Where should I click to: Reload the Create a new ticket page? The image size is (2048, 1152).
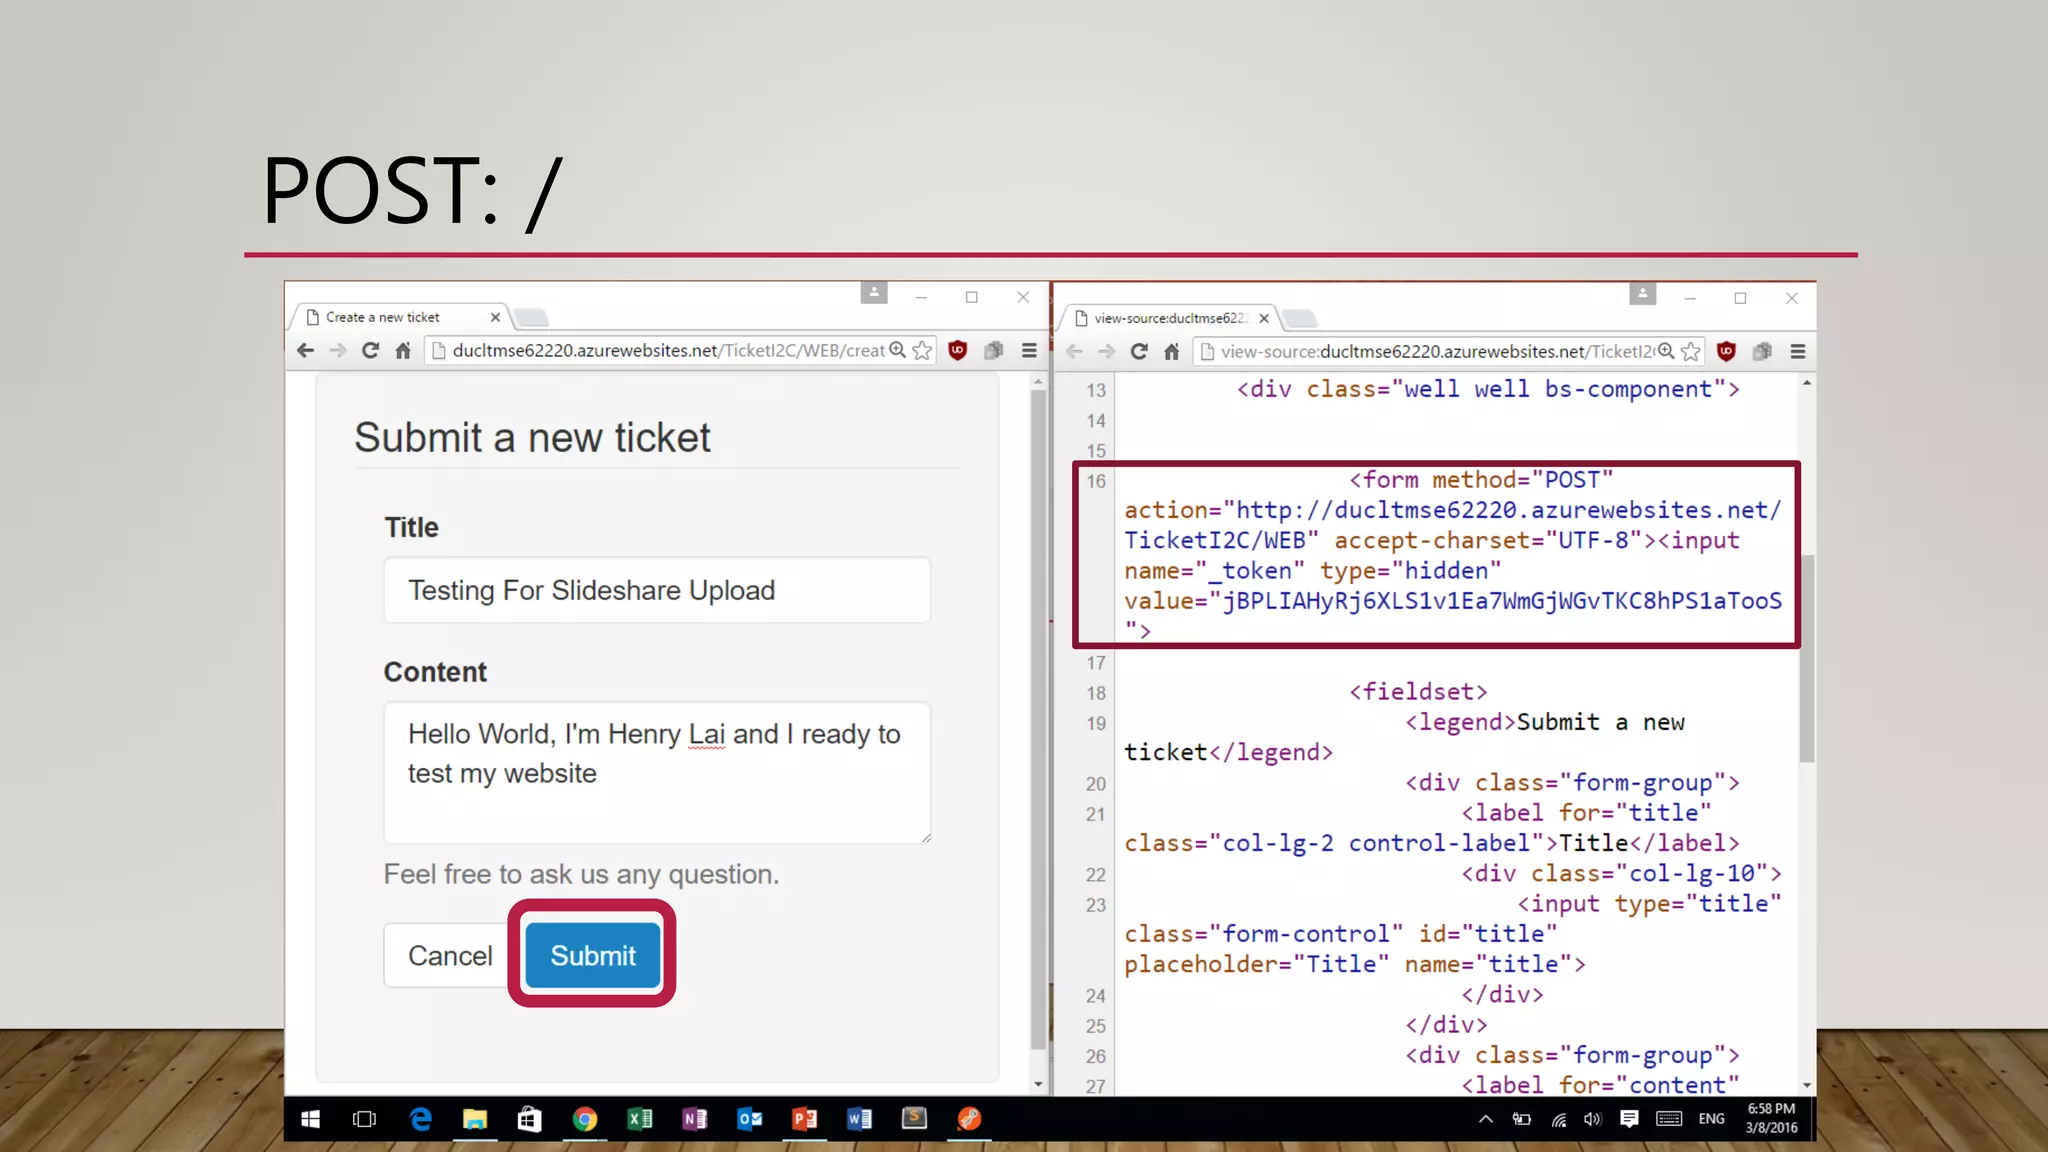click(370, 350)
